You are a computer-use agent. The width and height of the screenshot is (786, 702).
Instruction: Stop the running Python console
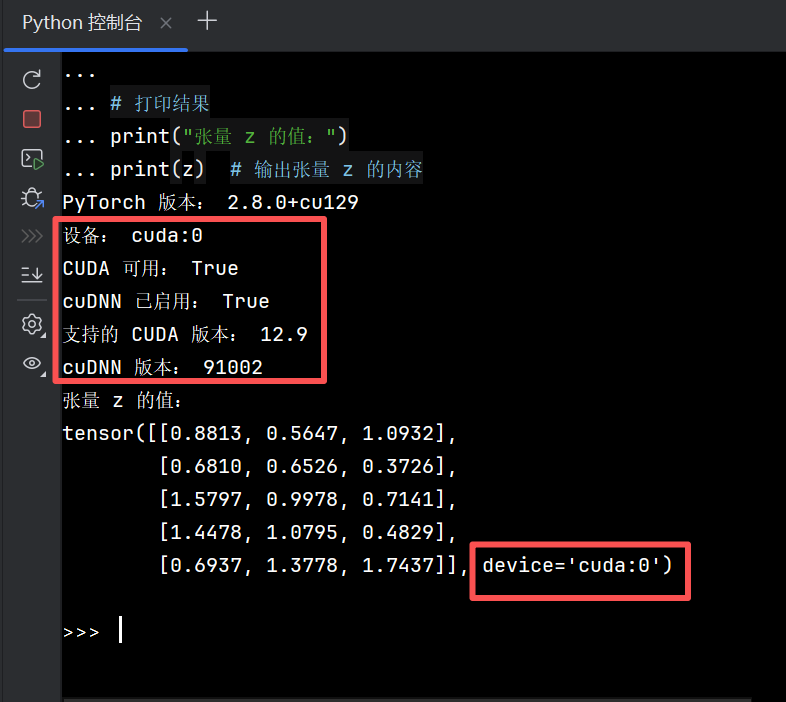tap(32, 119)
